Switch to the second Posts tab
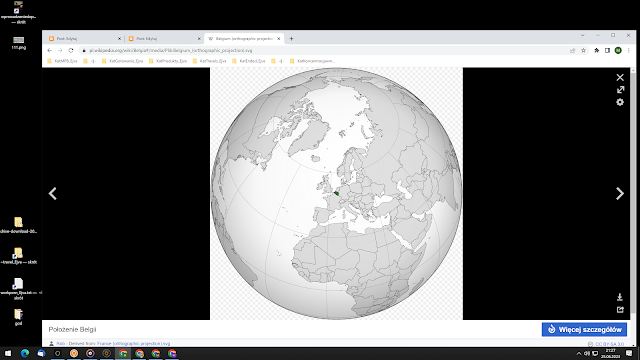 (163, 38)
